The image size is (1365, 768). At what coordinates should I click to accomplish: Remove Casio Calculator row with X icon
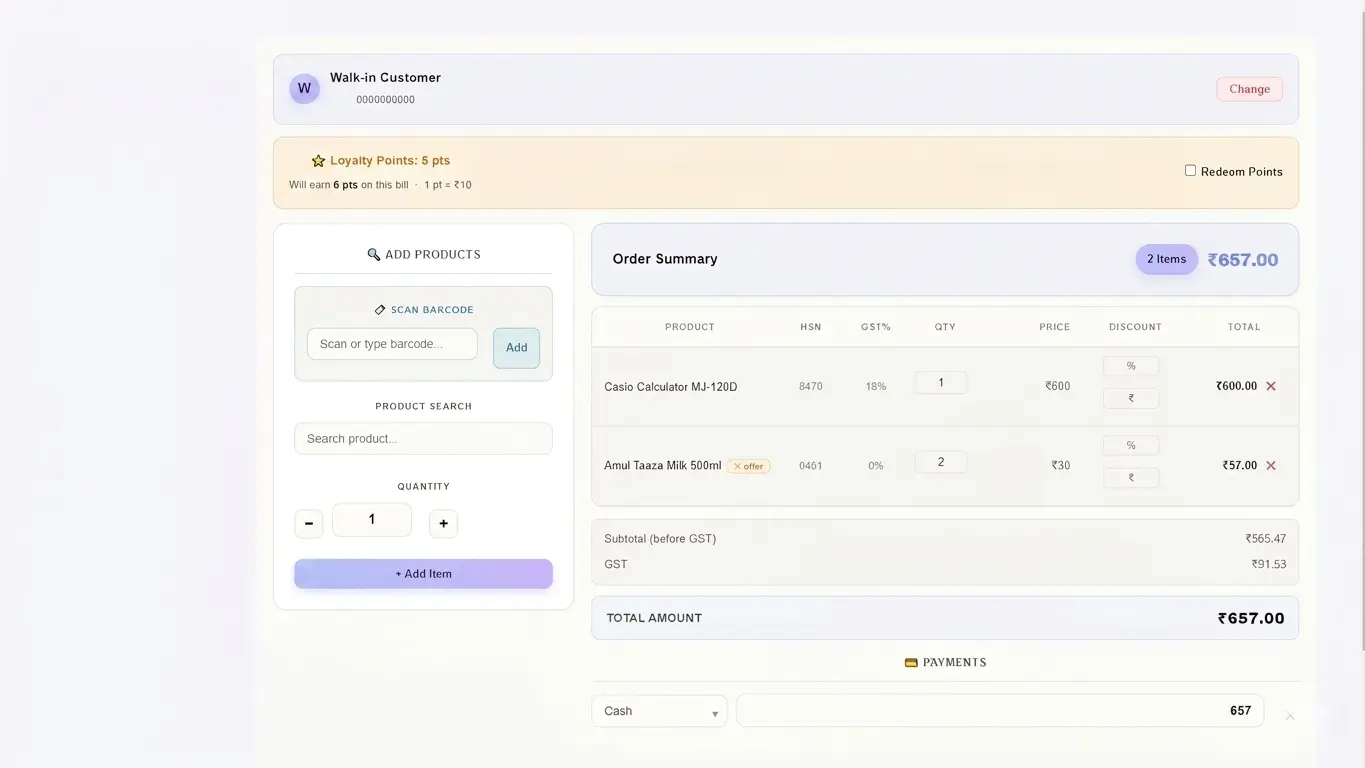point(1271,386)
